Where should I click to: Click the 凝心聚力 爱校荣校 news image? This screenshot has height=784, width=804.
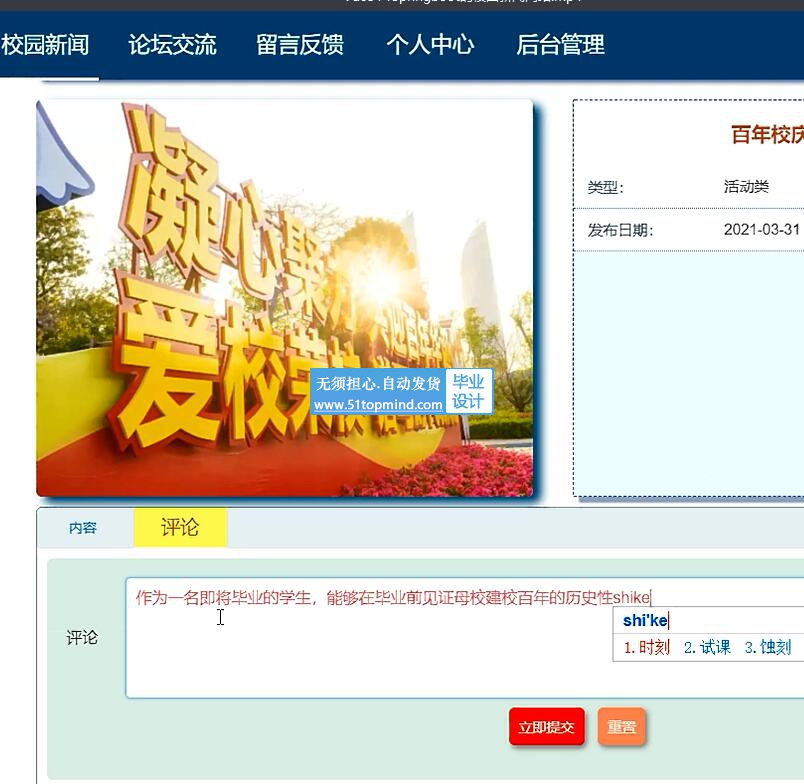[285, 298]
